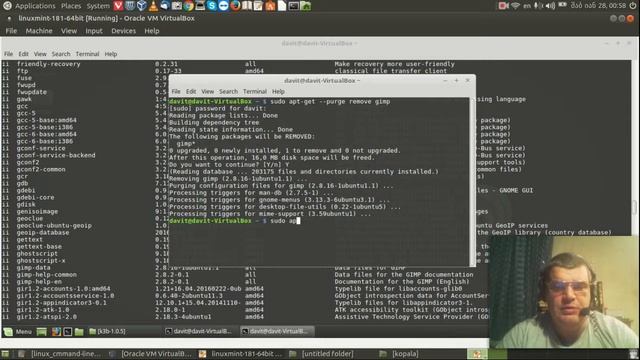Click the background terminal title davit@davit-VirtualBox
Viewport: 640px width, 360px height.
[x=319, y=43]
